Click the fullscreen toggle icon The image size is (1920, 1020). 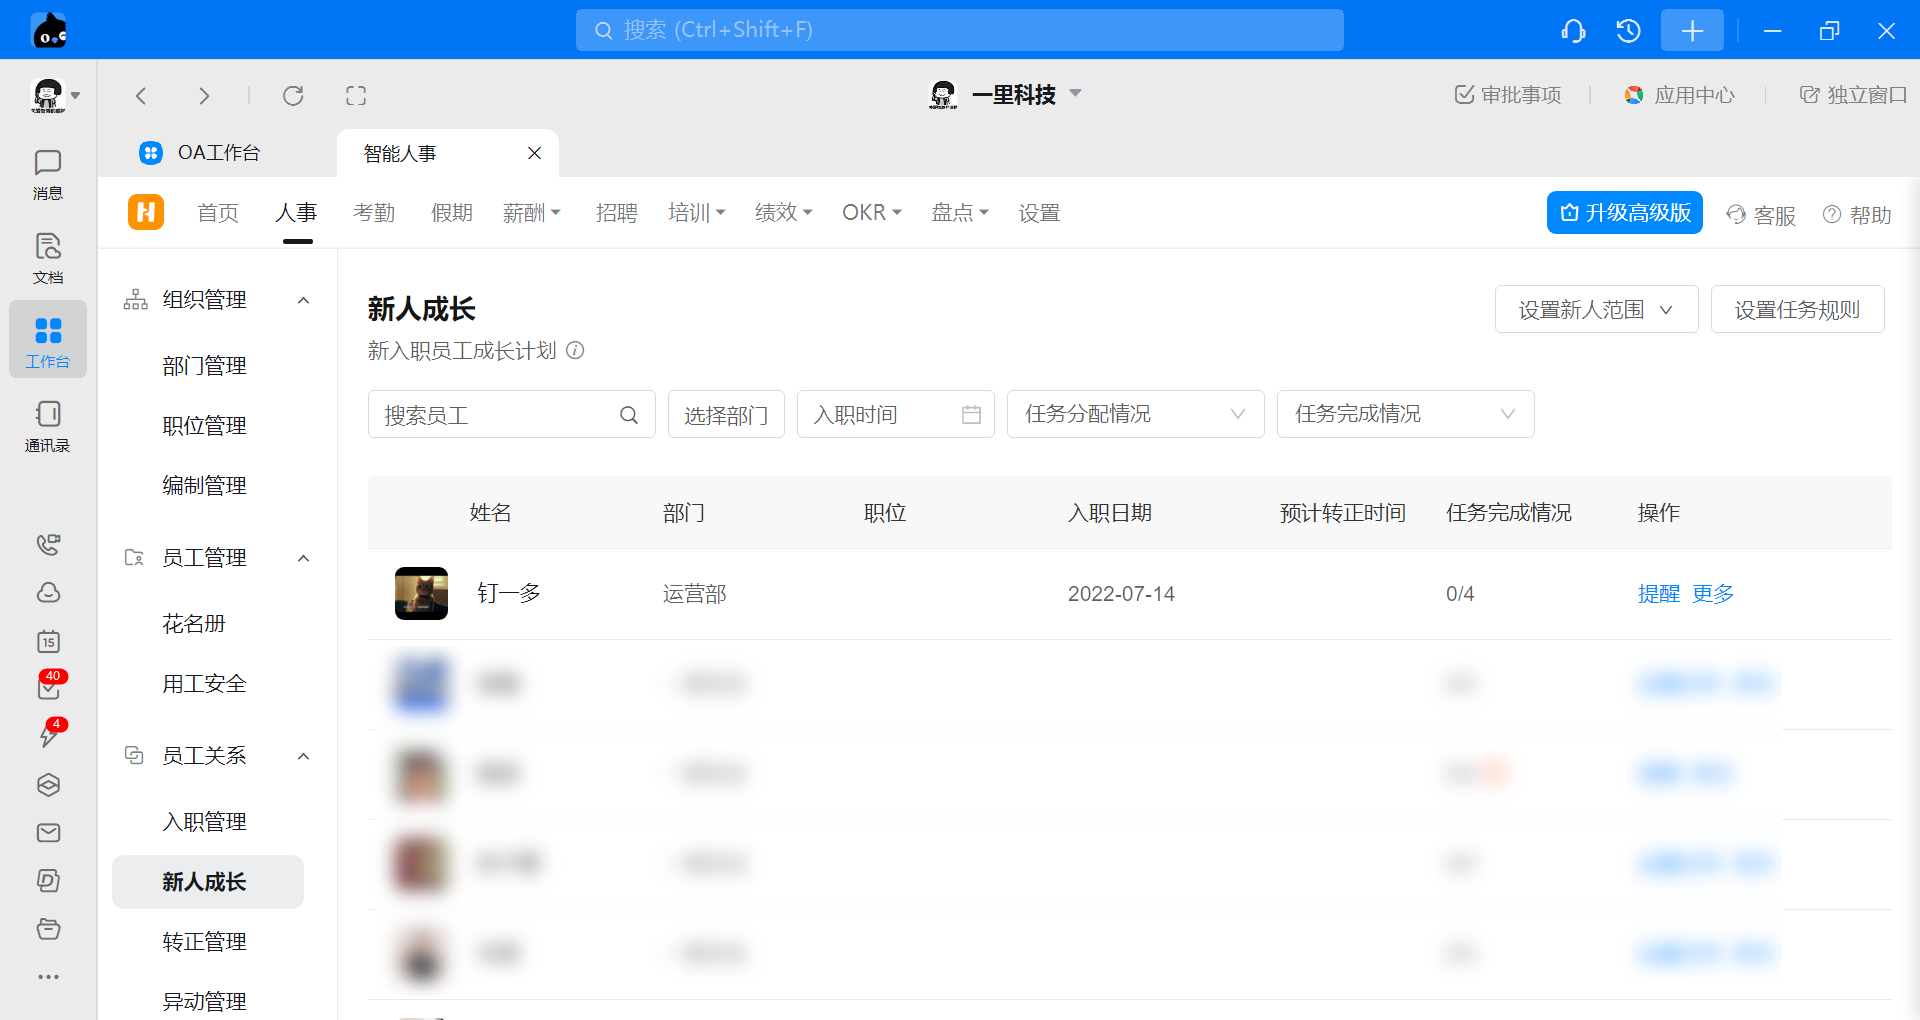tap(356, 96)
